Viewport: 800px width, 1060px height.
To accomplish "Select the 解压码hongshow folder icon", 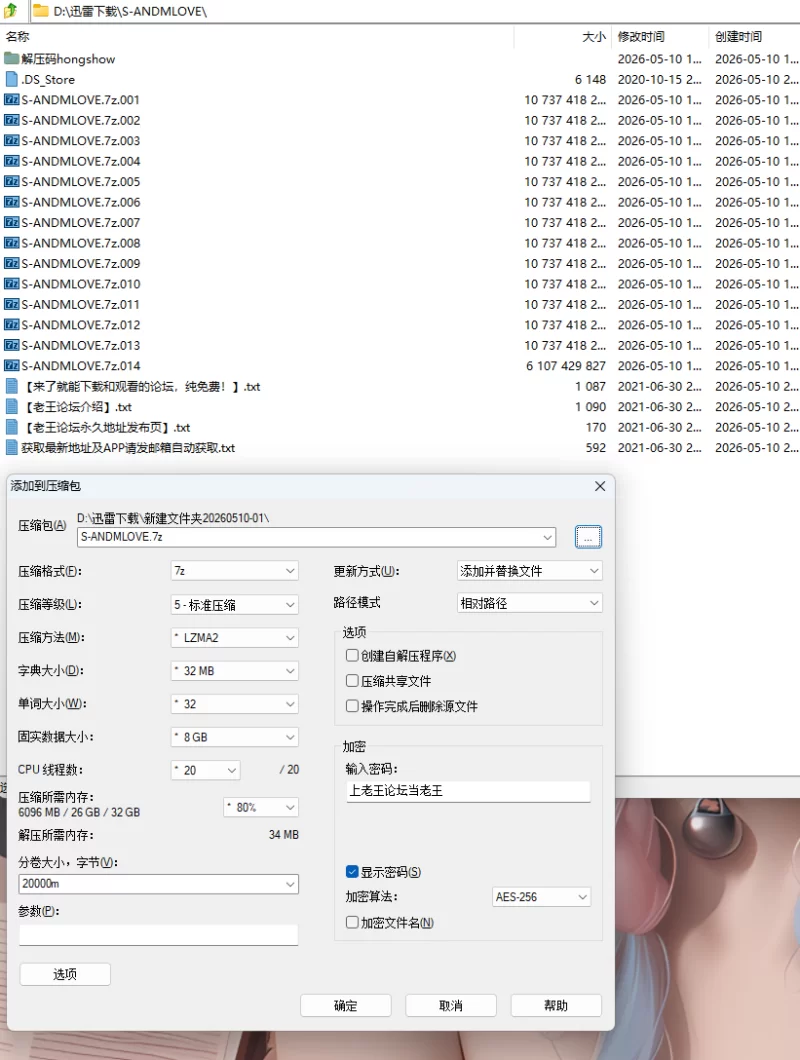I will click(11, 59).
